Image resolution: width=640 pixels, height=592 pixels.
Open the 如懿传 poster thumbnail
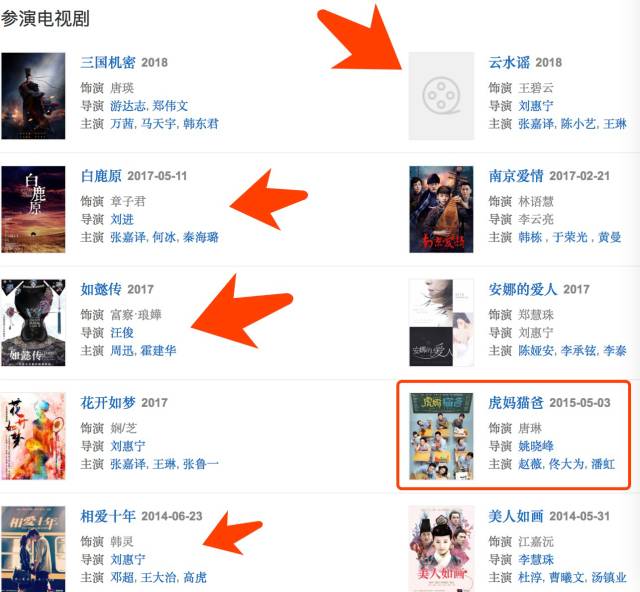click(33, 323)
